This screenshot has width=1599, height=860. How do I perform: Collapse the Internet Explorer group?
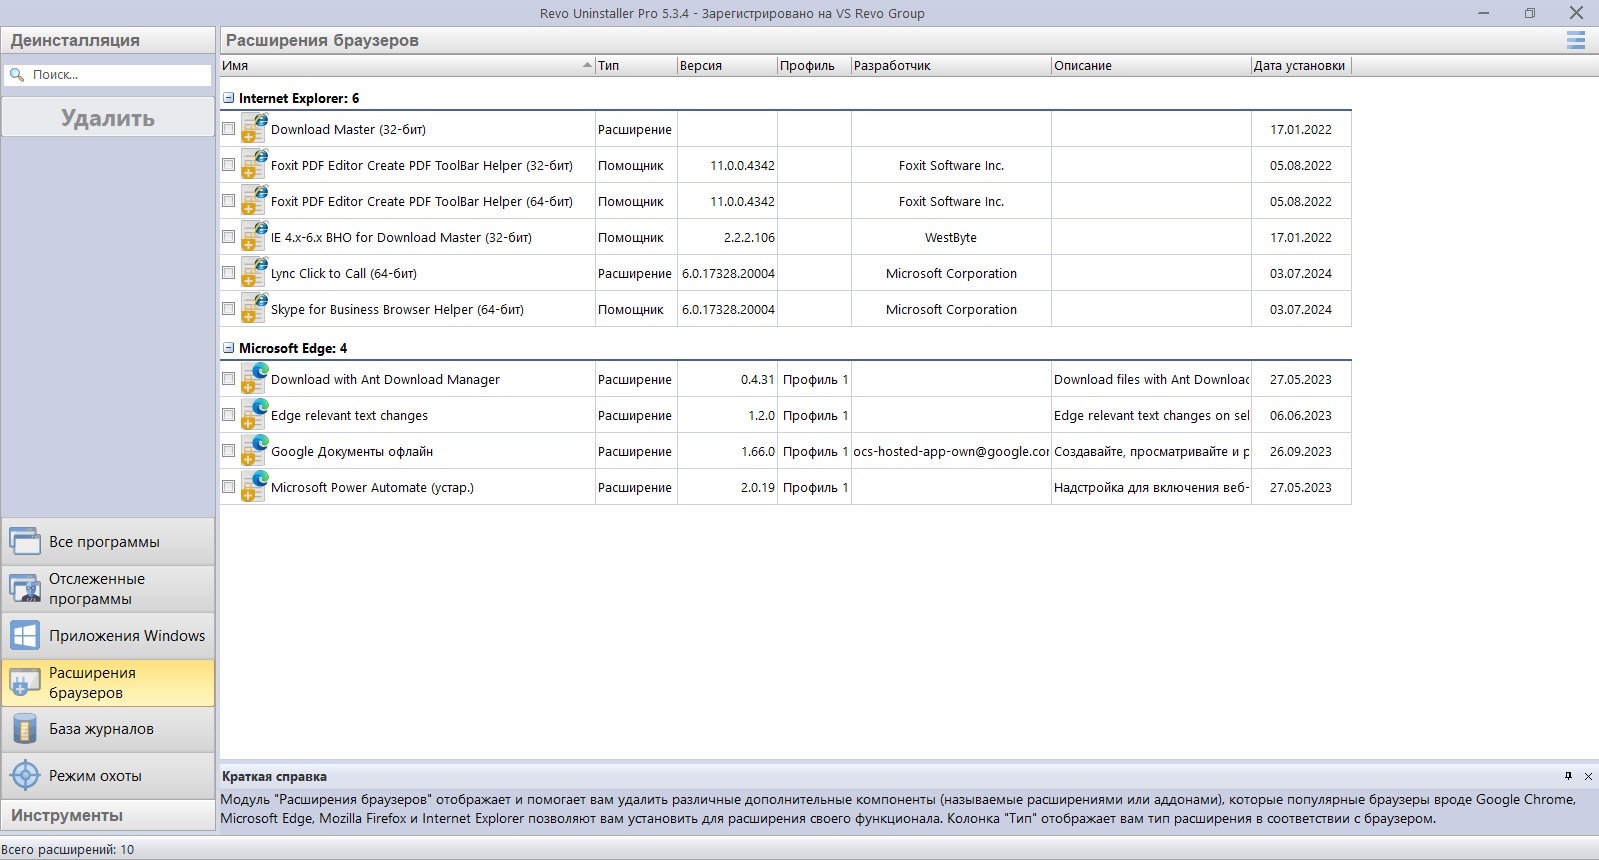(229, 98)
